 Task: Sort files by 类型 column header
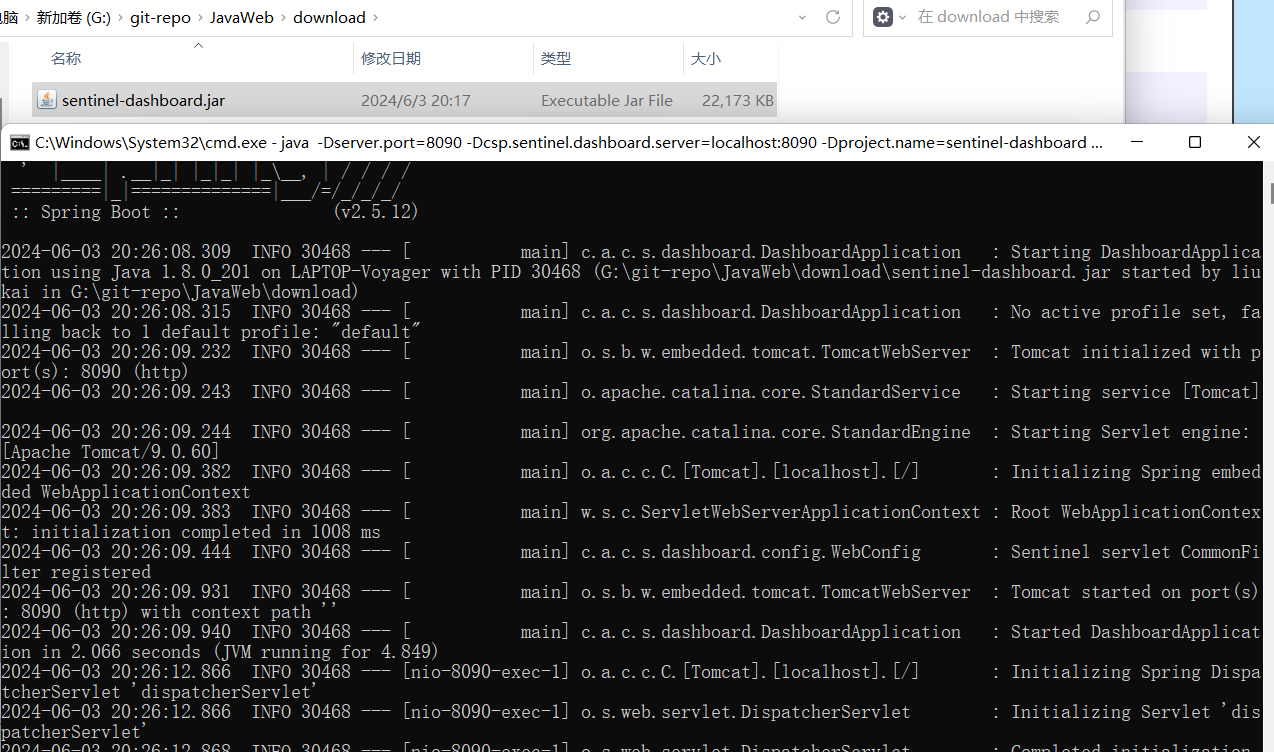coord(555,59)
